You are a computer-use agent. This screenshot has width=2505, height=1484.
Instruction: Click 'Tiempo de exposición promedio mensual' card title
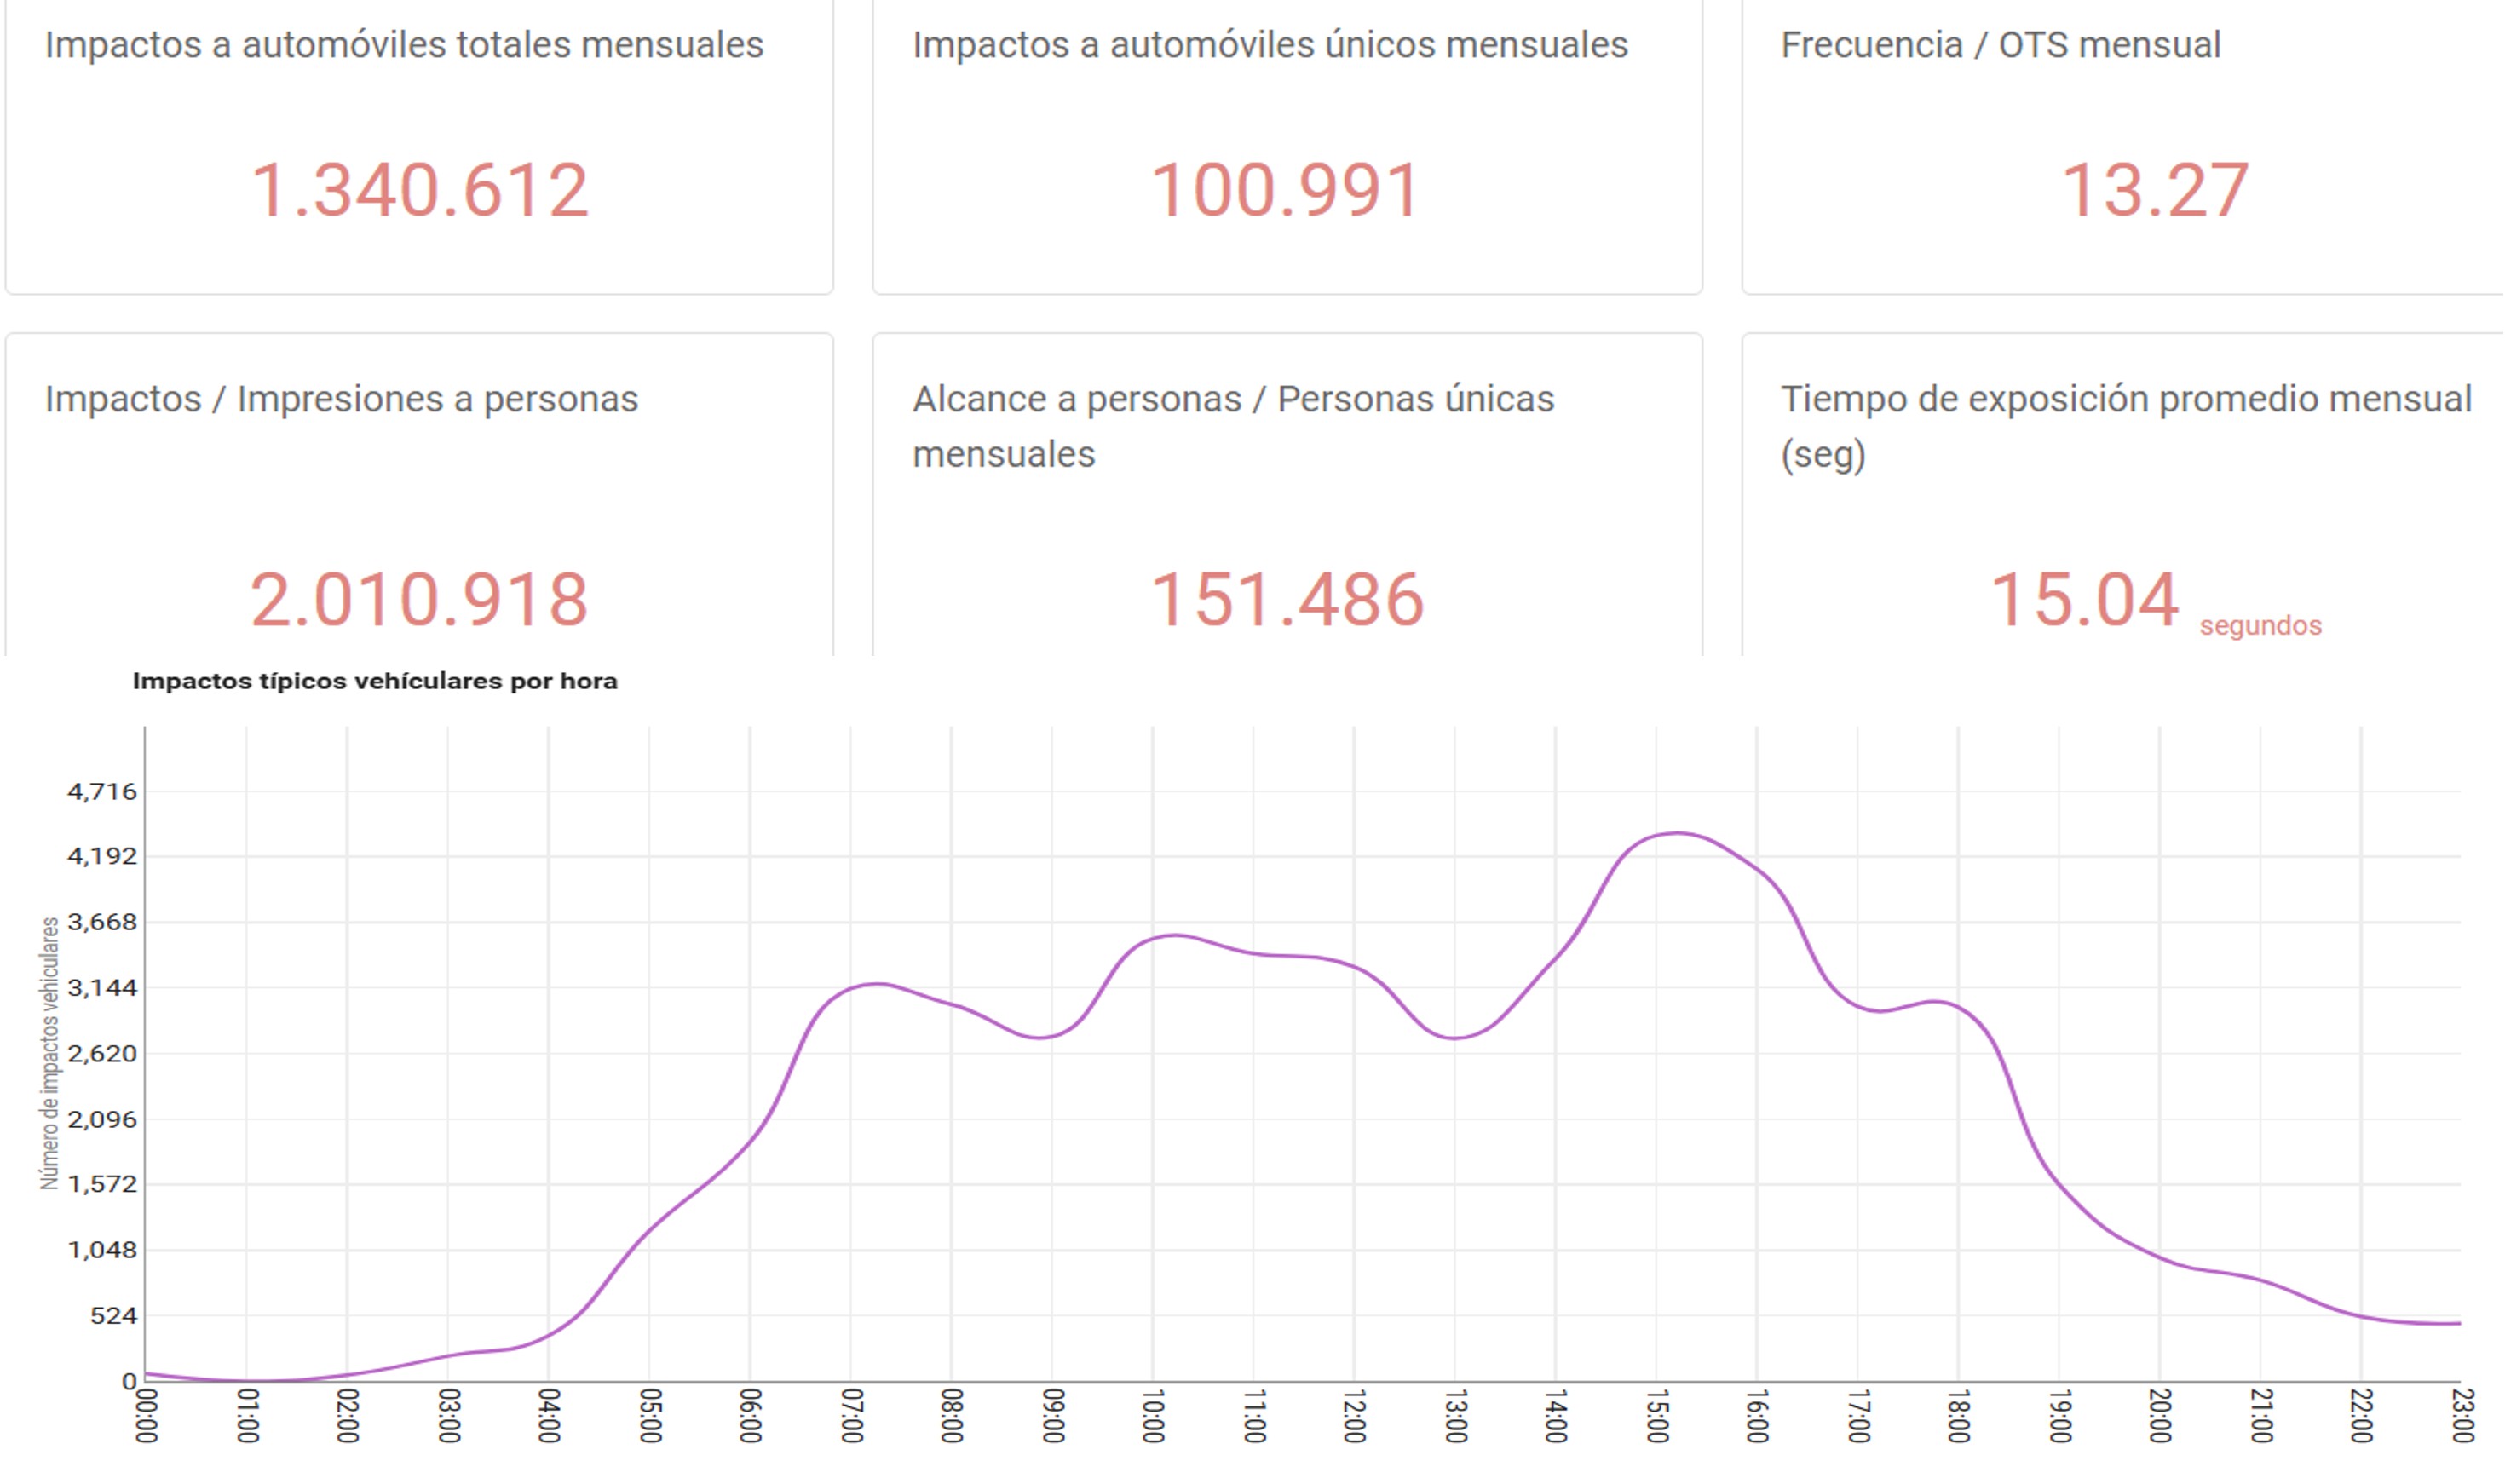[2125, 399]
